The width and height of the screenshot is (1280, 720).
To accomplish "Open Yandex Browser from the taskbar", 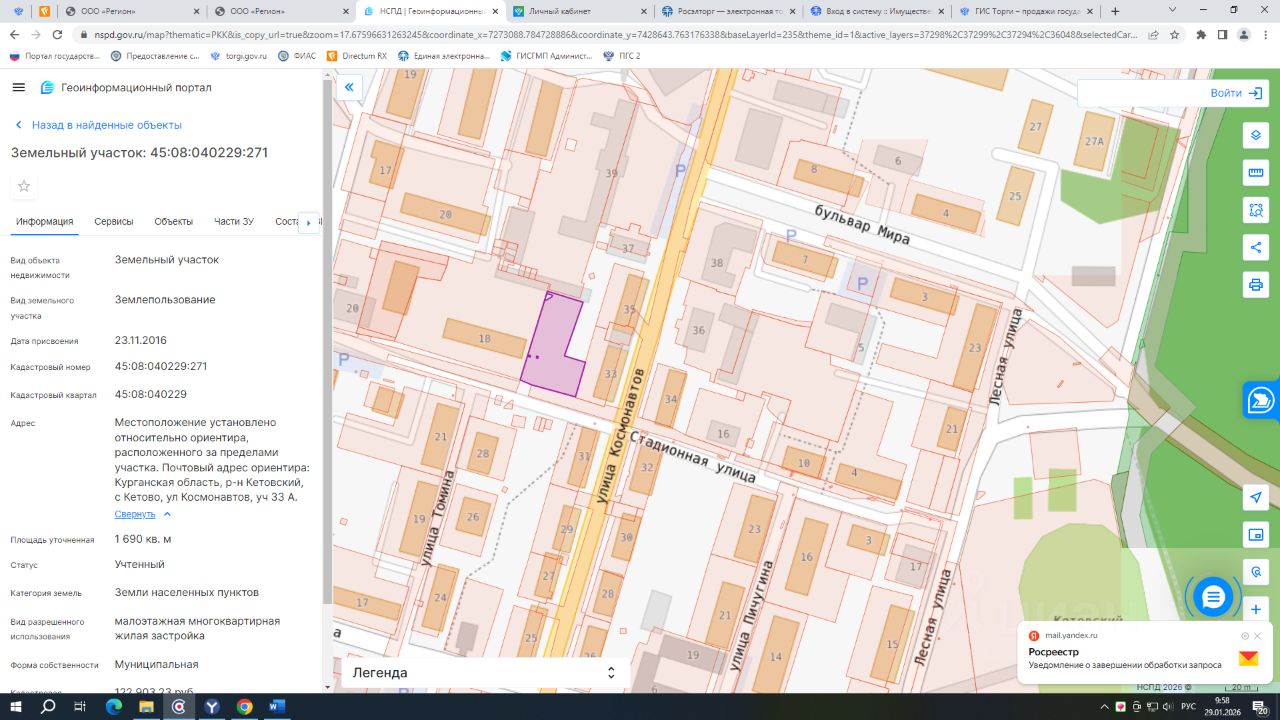I will (212, 707).
